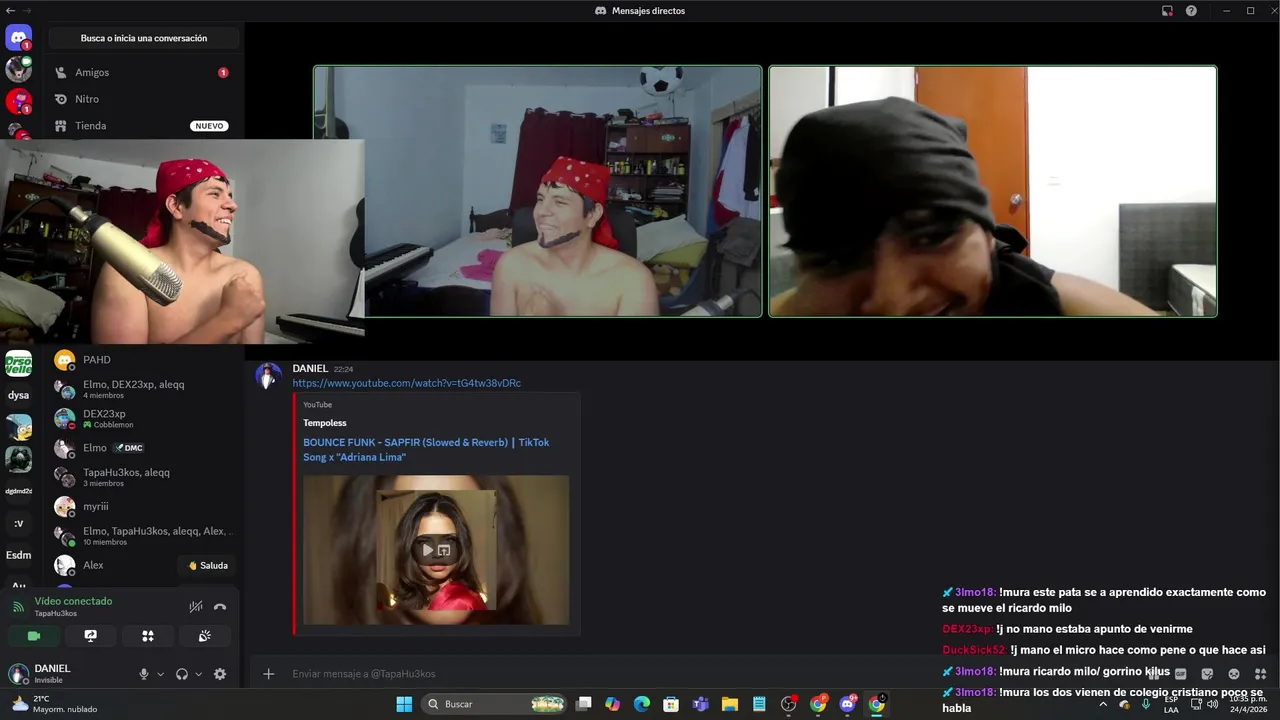Toggle the camera on/off button
Viewport: 1280px width, 720px height.
click(33, 636)
